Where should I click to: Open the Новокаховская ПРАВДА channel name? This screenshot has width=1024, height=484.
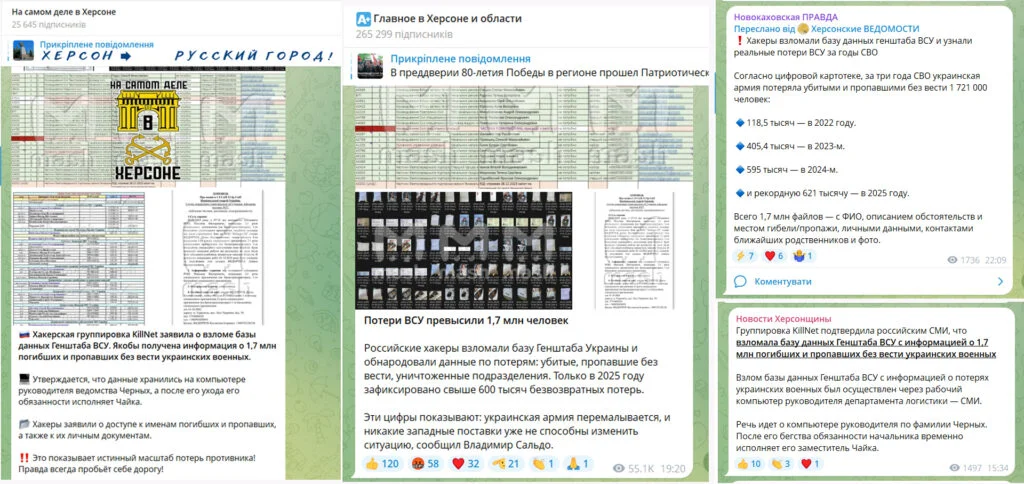(x=785, y=17)
